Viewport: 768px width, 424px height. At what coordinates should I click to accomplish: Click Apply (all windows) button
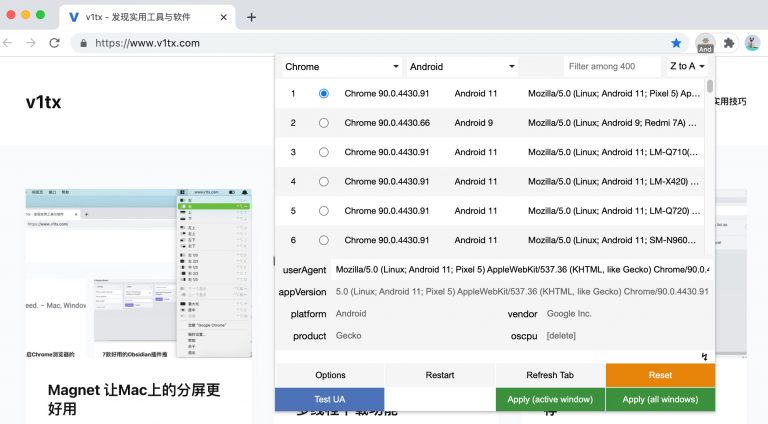coord(660,400)
